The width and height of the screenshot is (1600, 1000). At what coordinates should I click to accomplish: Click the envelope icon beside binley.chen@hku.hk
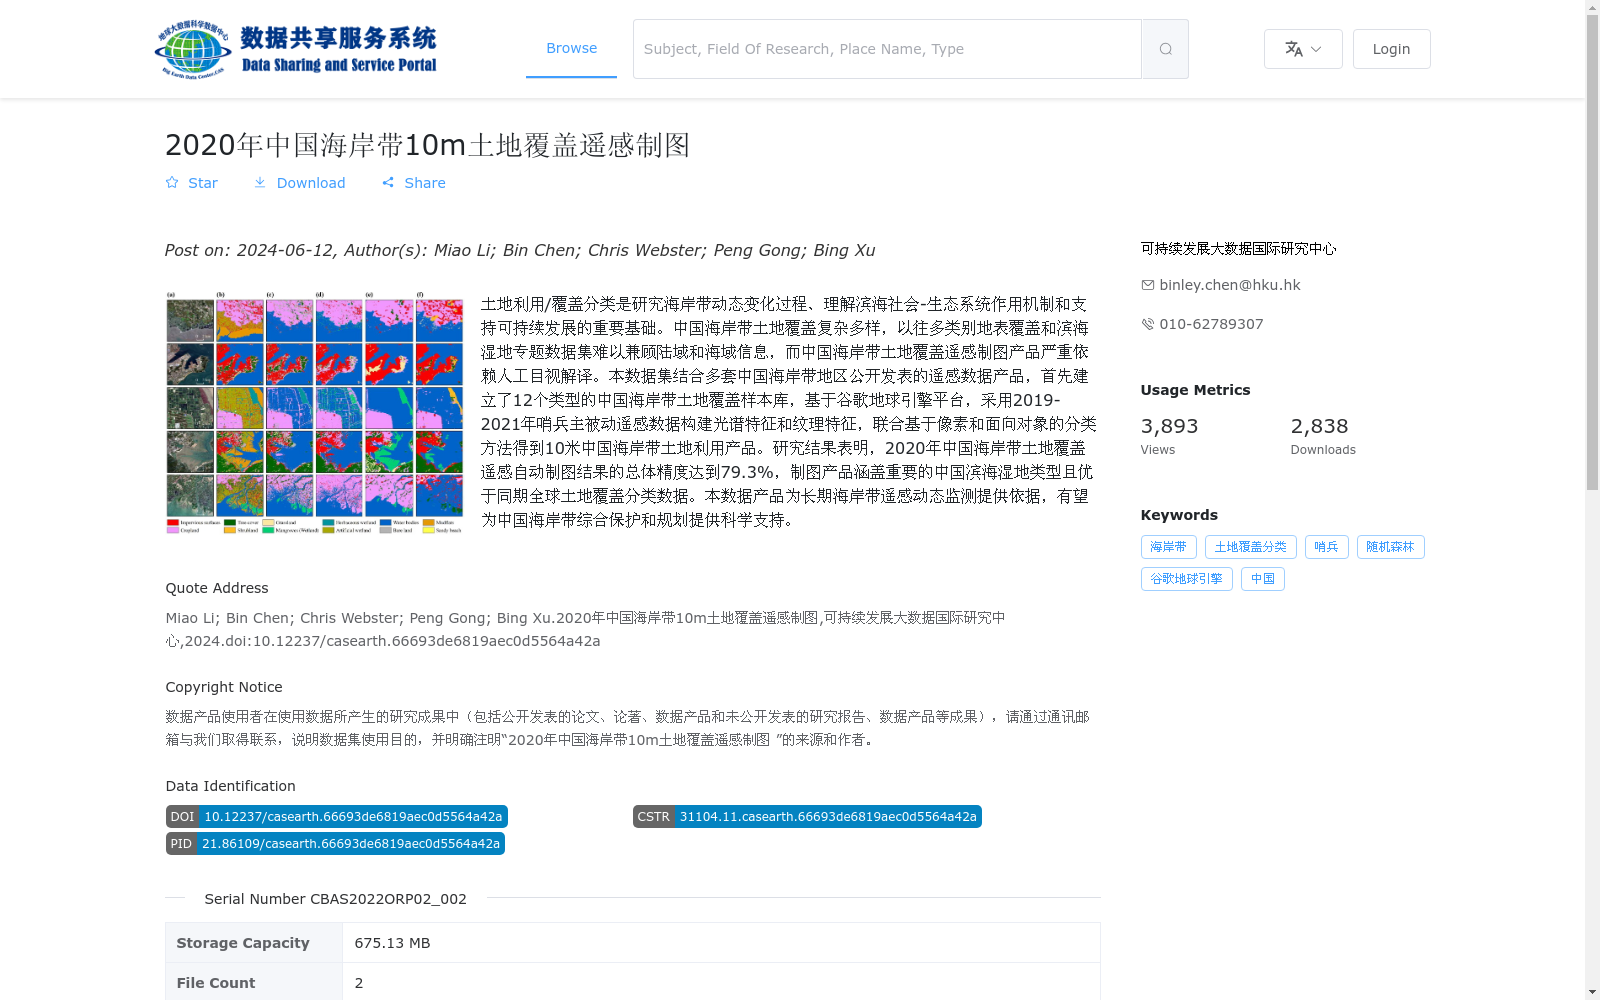pos(1148,285)
